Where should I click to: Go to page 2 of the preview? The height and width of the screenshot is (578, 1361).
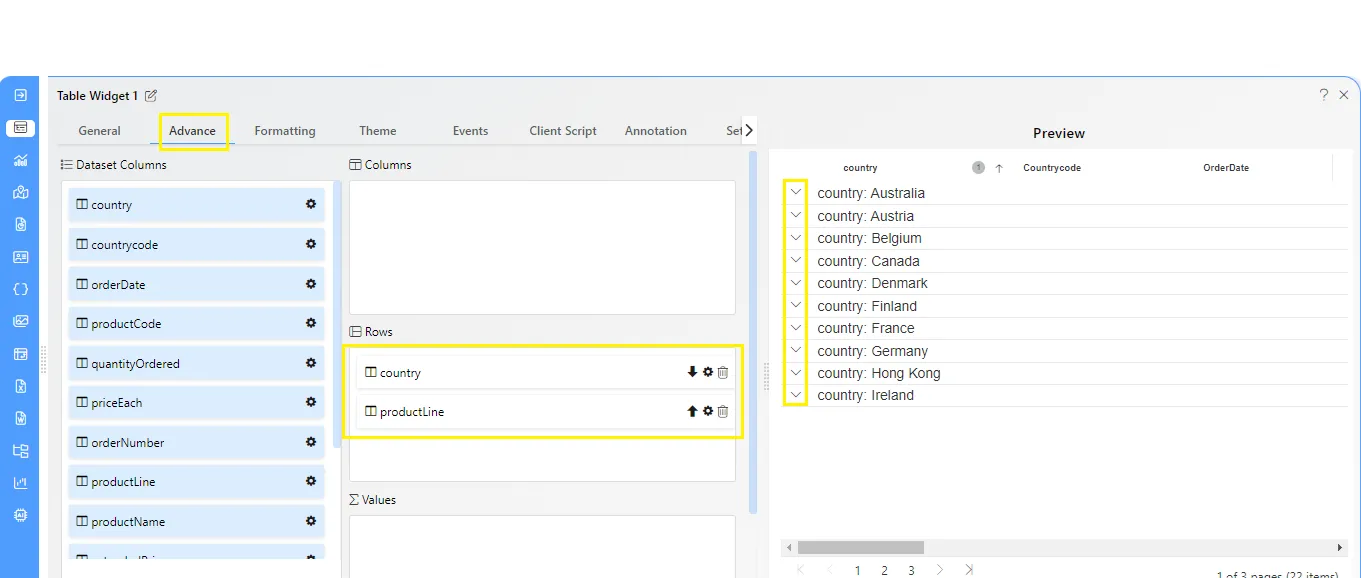coord(884,570)
